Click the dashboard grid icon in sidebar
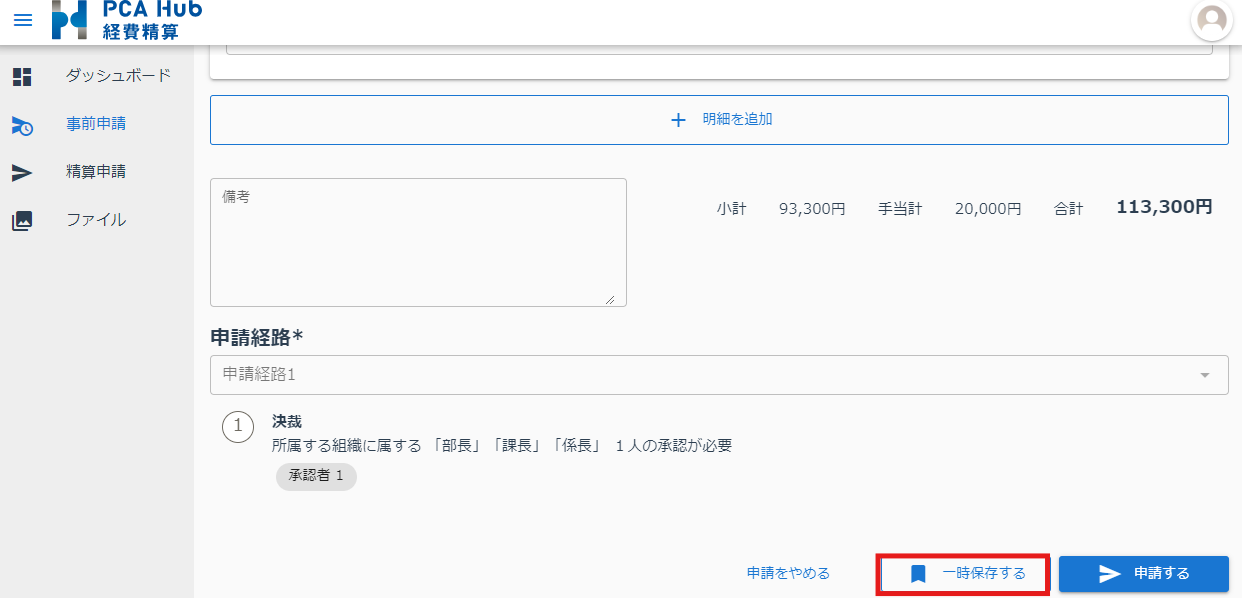Screen dimensions: 1242x598 pos(22,76)
